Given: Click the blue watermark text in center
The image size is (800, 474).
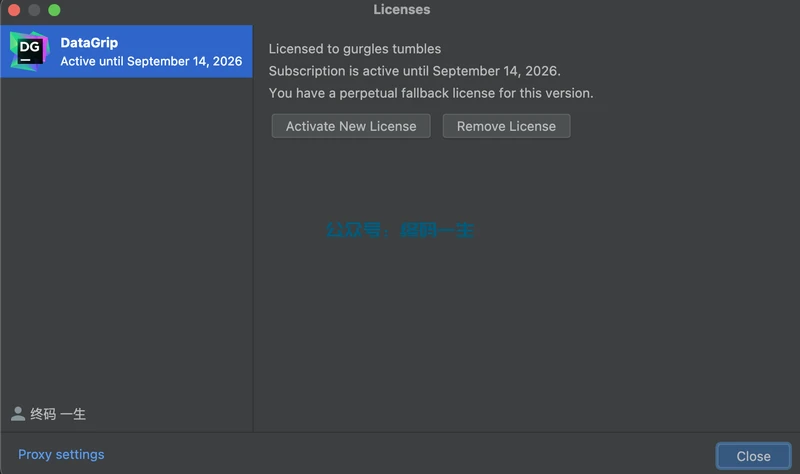Looking at the screenshot, I should 400,230.
